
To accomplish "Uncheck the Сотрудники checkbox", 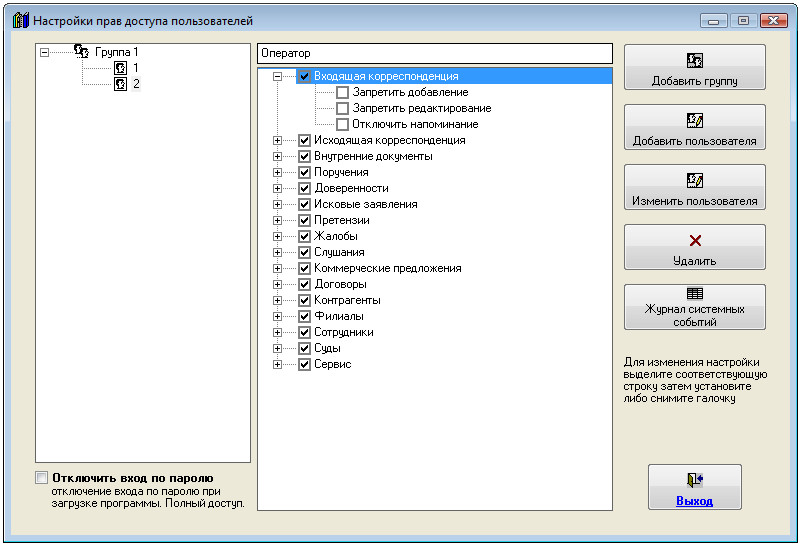I will 304,332.
